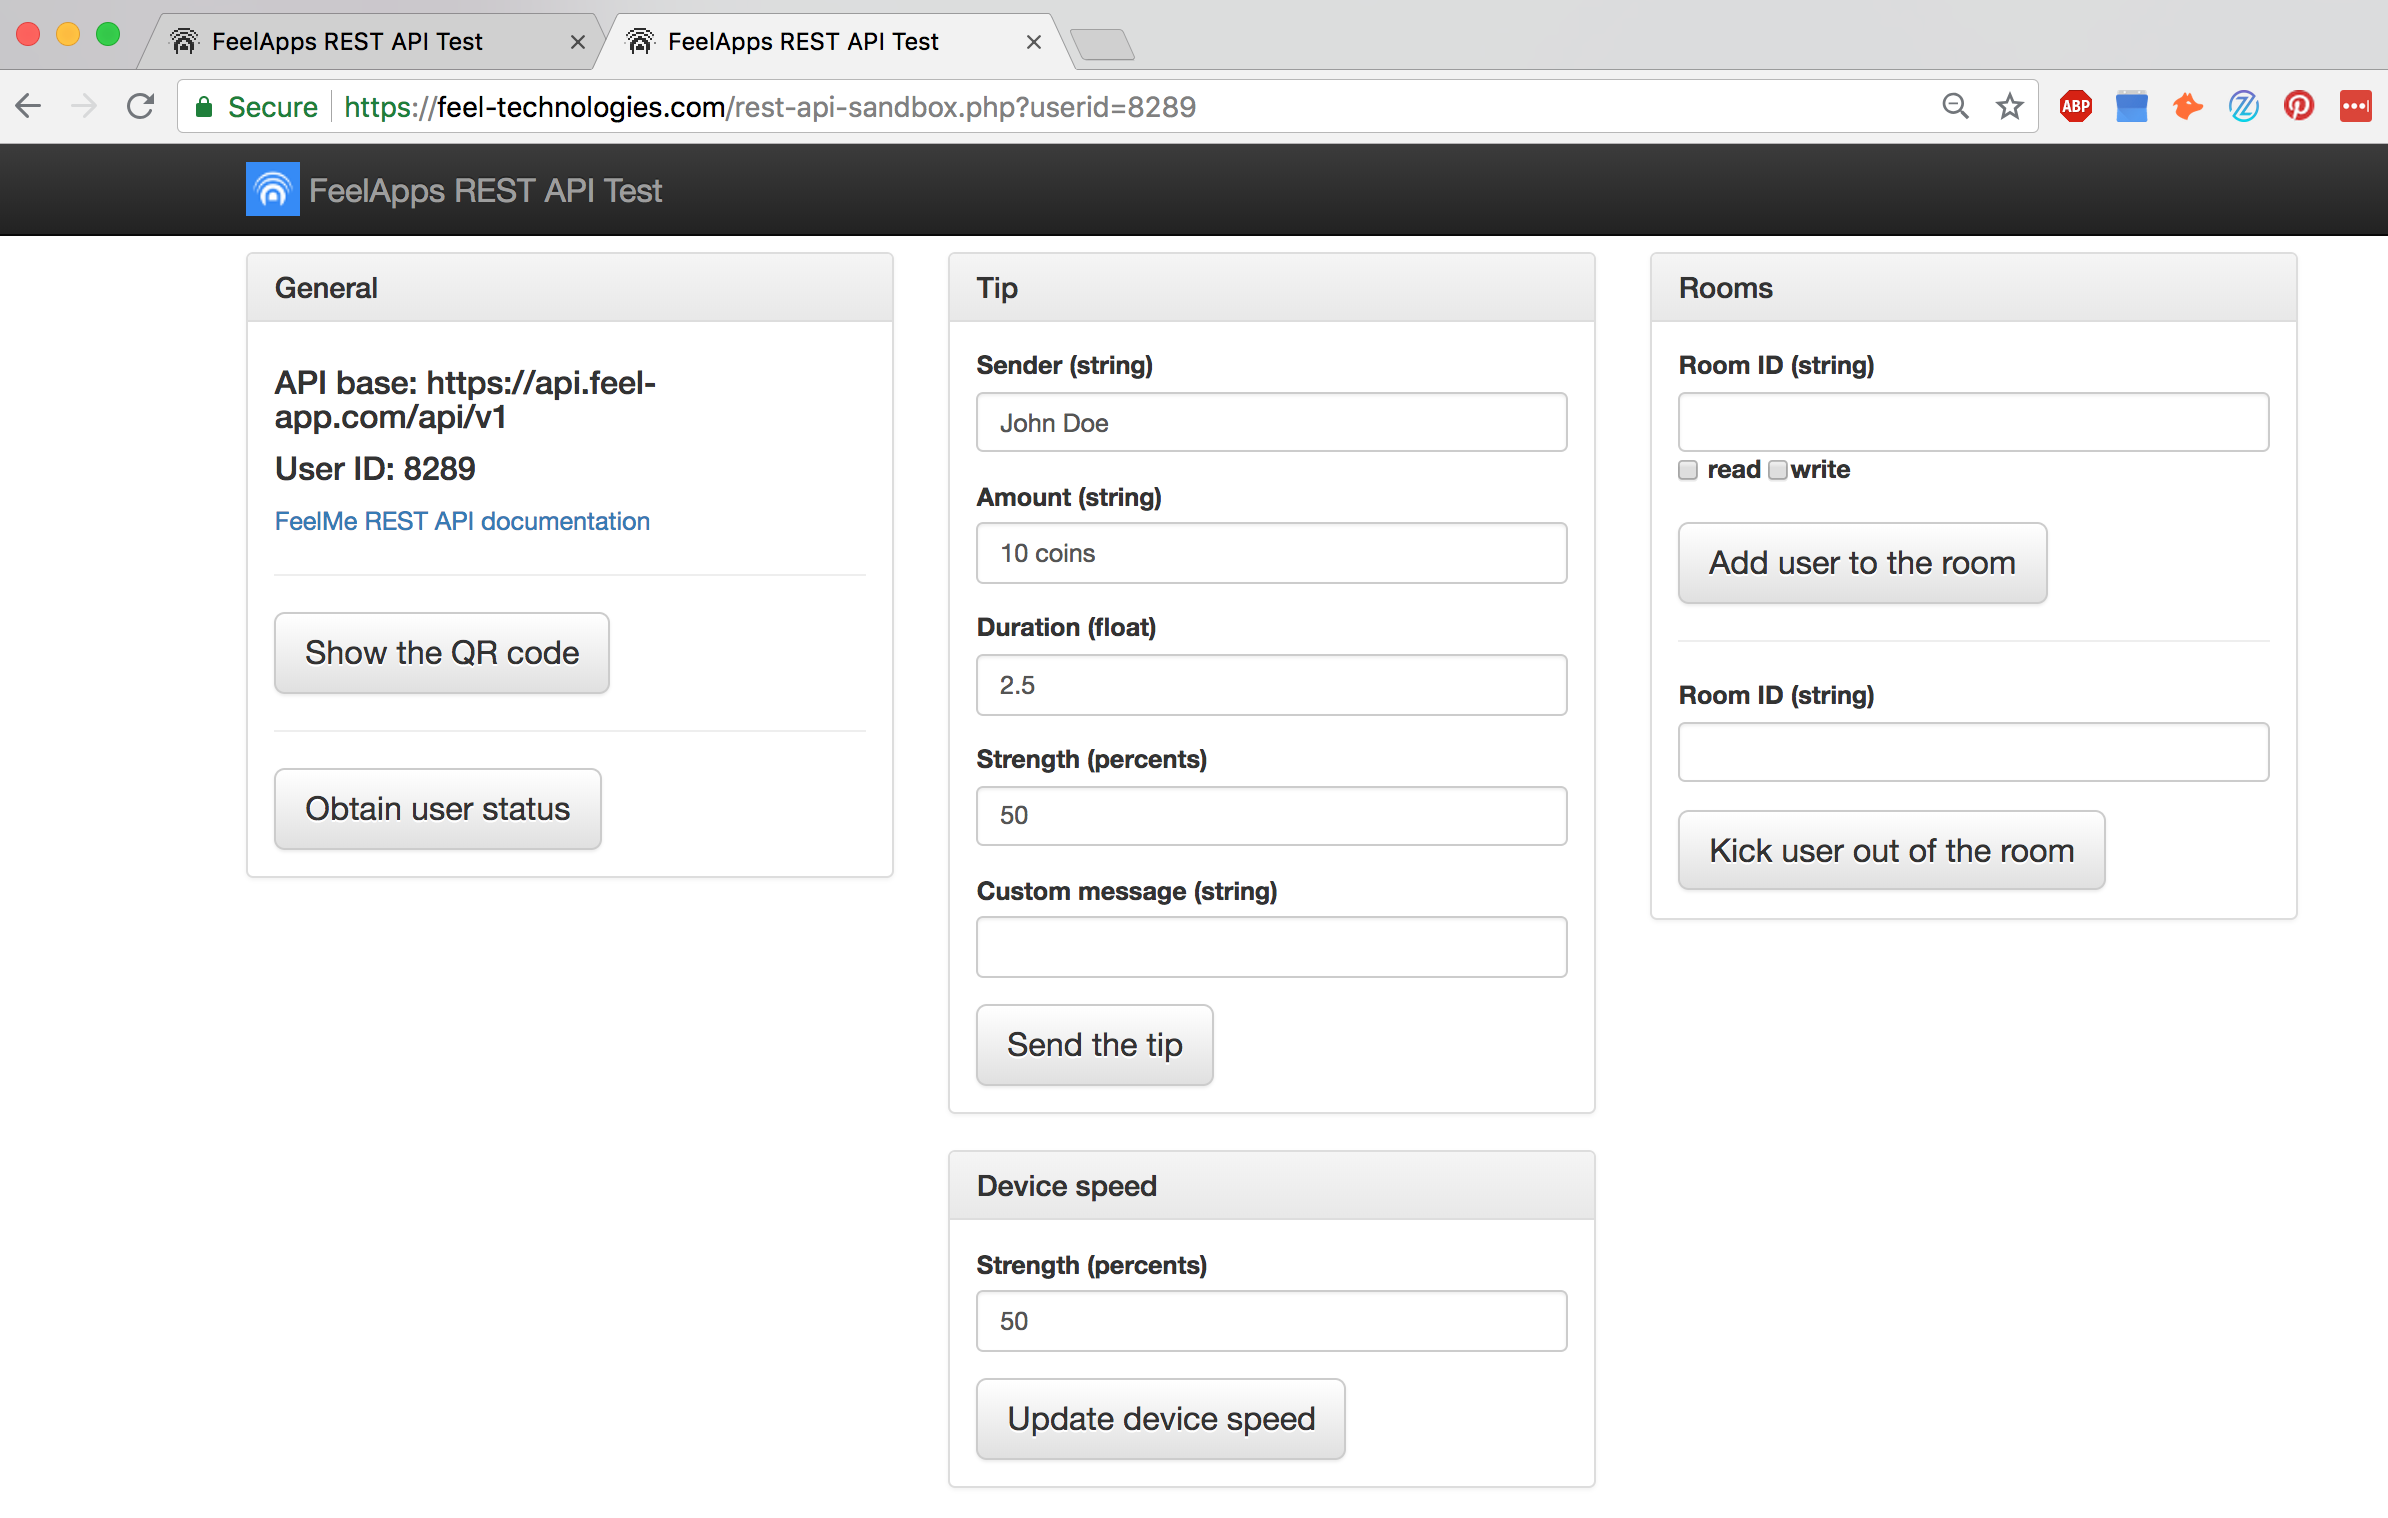Switch to the first FeelApps tab
2388x1518 pixels.
(346, 42)
